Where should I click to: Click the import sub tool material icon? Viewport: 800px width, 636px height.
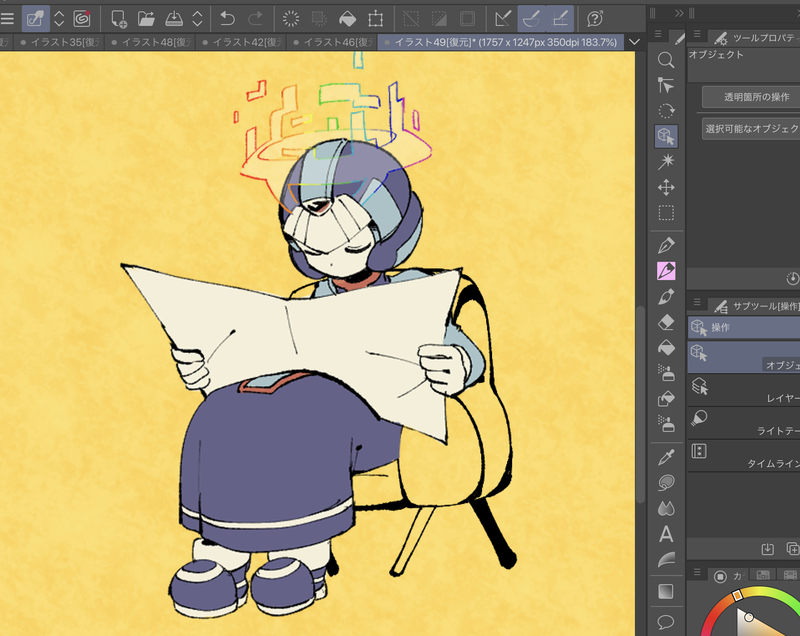(767, 549)
